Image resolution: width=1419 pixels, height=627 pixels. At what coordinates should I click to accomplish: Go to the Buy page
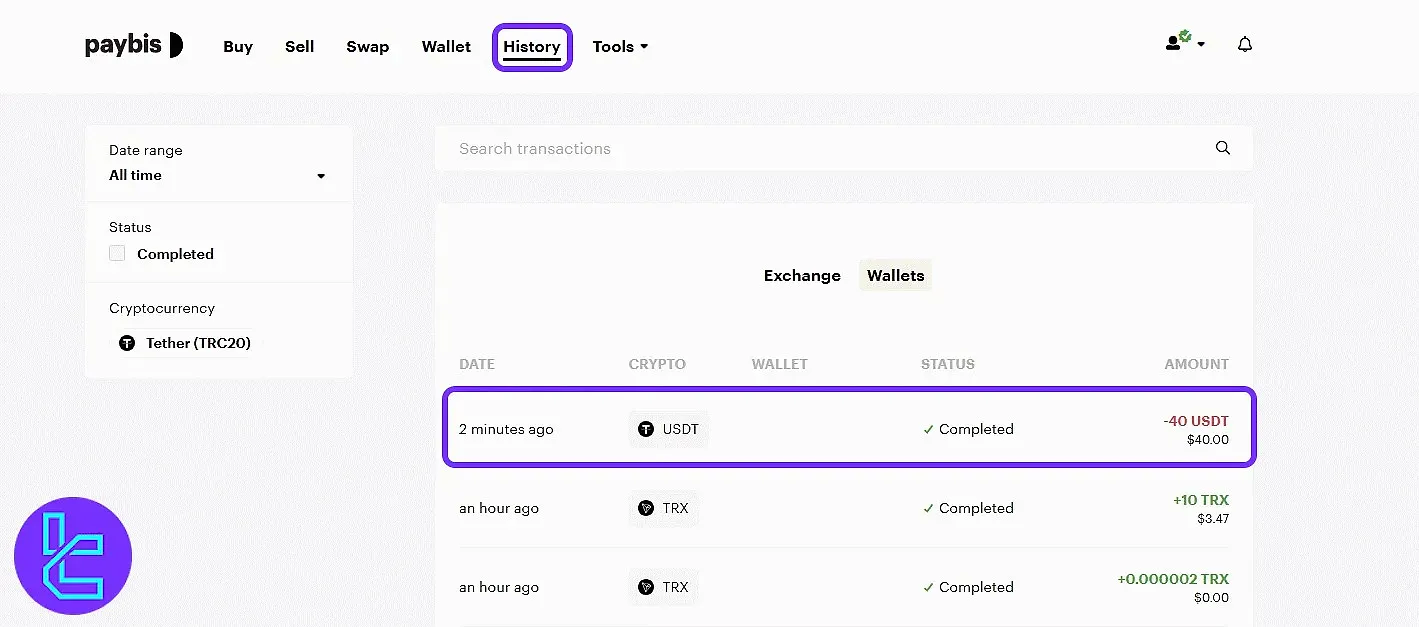pos(238,47)
